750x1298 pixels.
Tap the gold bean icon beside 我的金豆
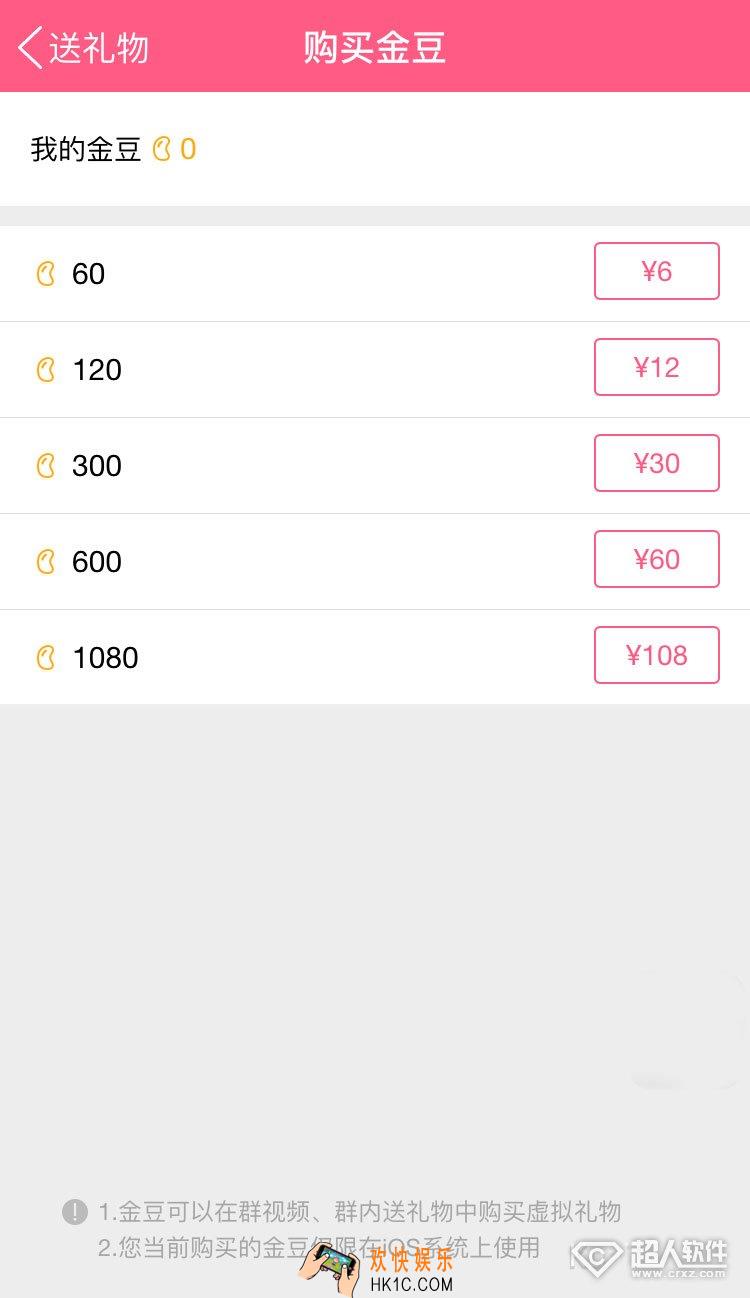[x=162, y=150]
